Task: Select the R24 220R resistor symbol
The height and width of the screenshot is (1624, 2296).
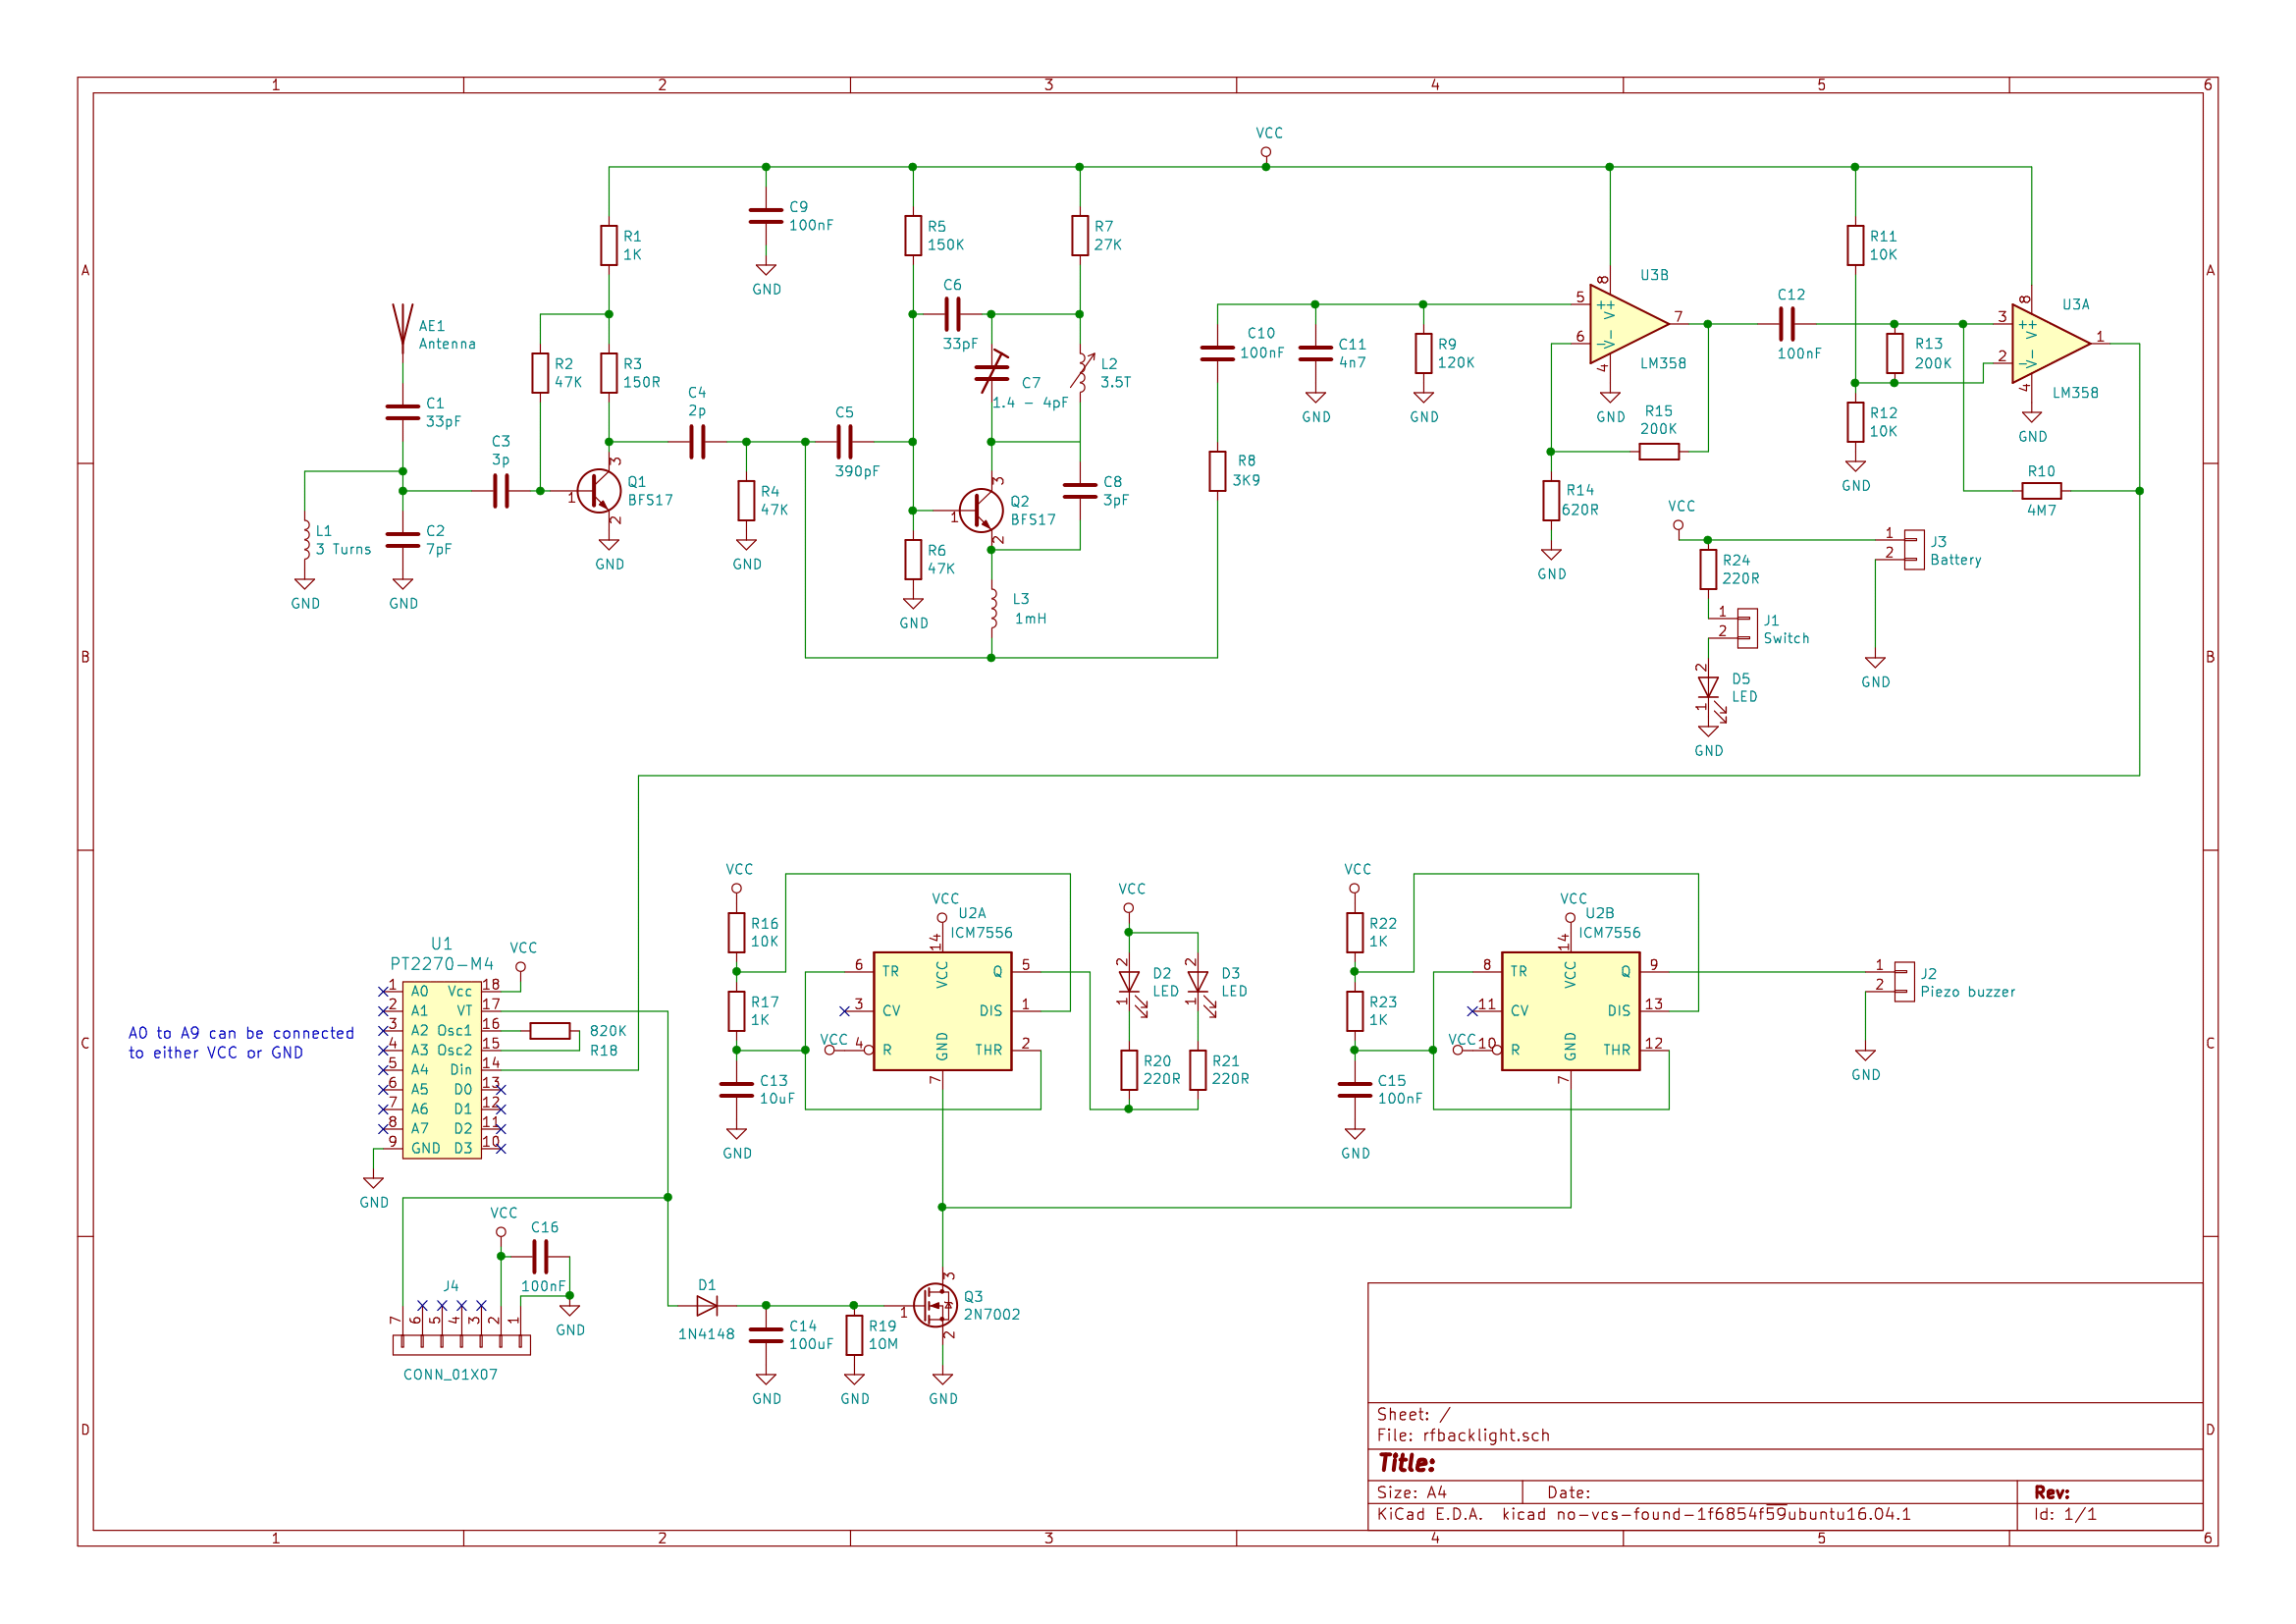Action: 1709,570
